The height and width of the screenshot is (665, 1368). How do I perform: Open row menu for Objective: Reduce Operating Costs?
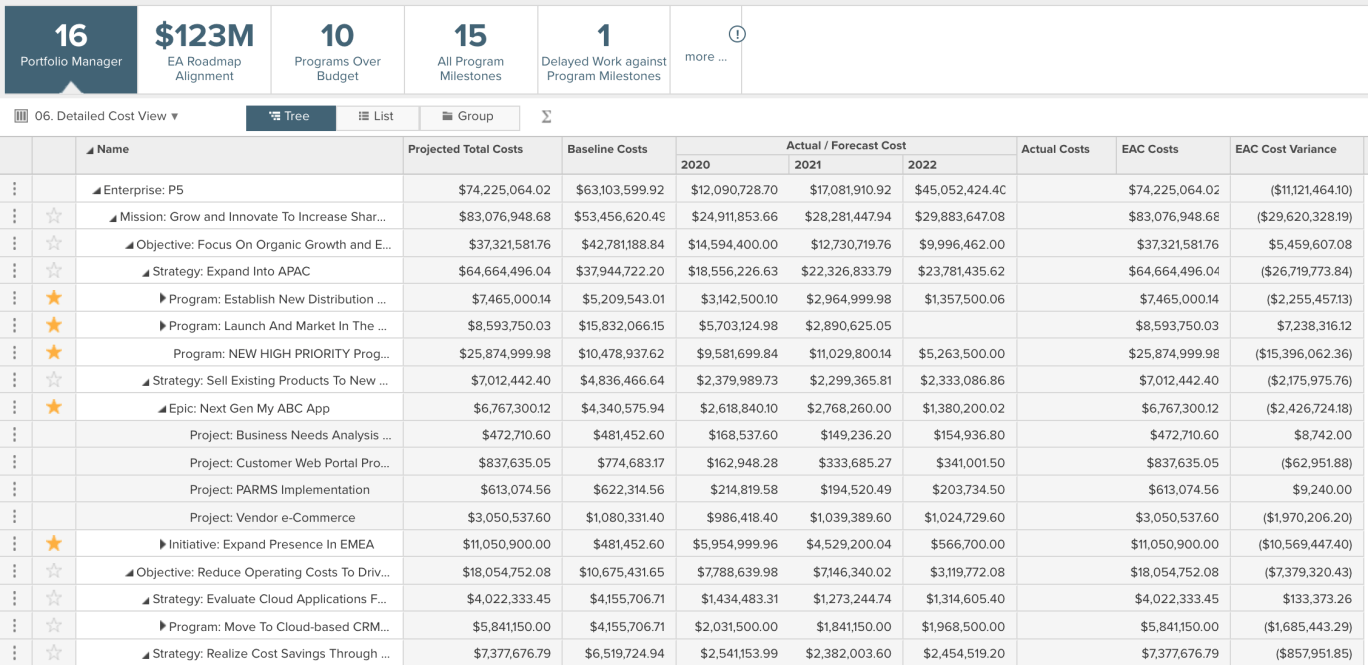(15, 571)
